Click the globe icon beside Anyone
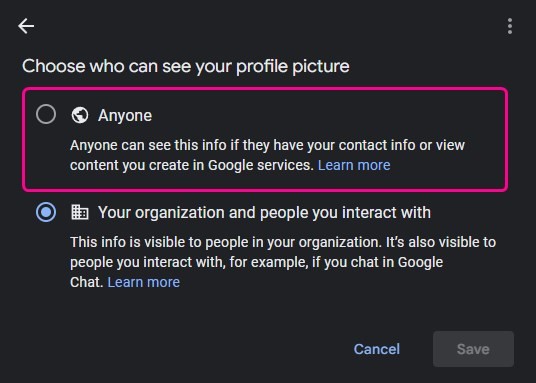The height and width of the screenshot is (383, 536). (x=80, y=115)
